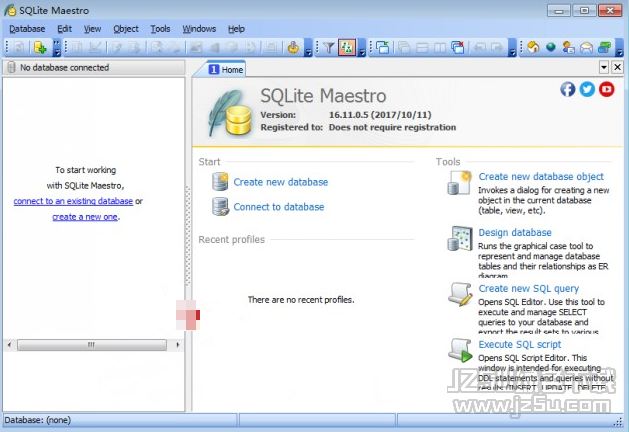The image size is (629, 432).
Task: Click the 'Database: (none)' status bar text
Action: pyautogui.click(x=38, y=420)
